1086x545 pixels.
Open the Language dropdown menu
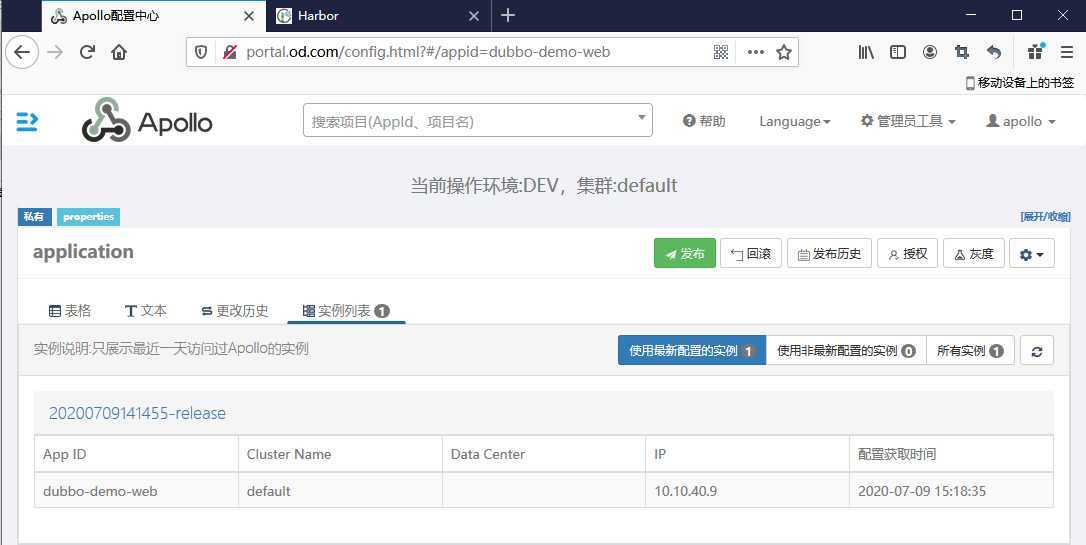pos(794,121)
